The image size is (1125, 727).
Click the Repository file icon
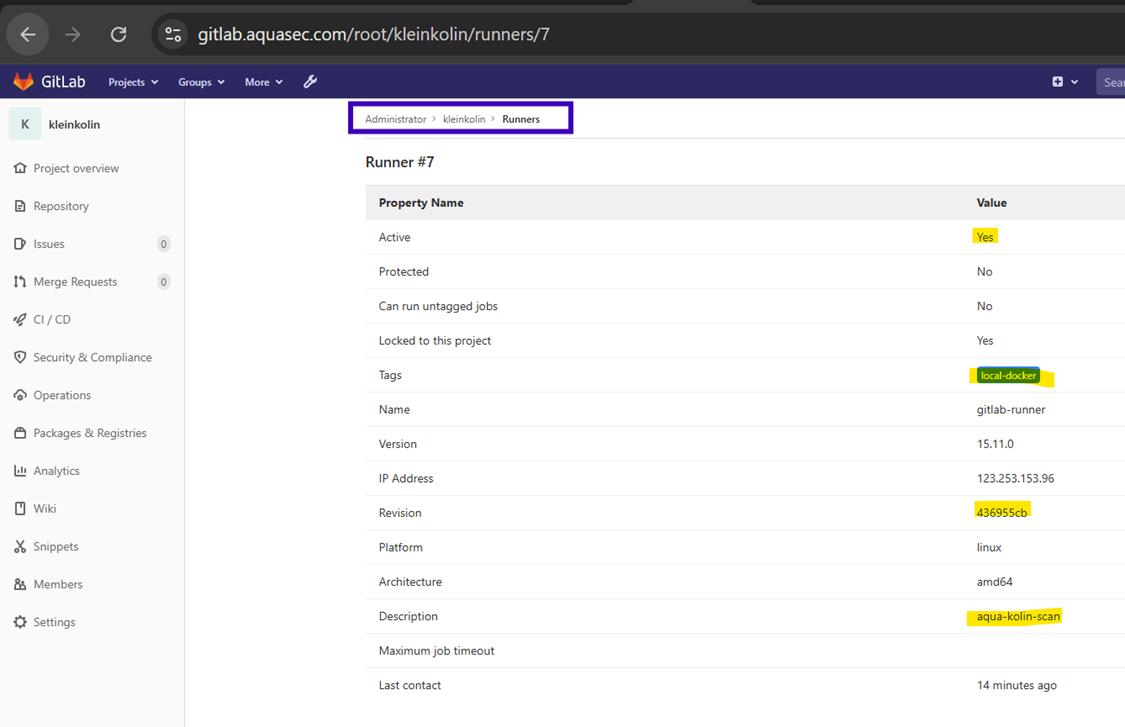20,206
